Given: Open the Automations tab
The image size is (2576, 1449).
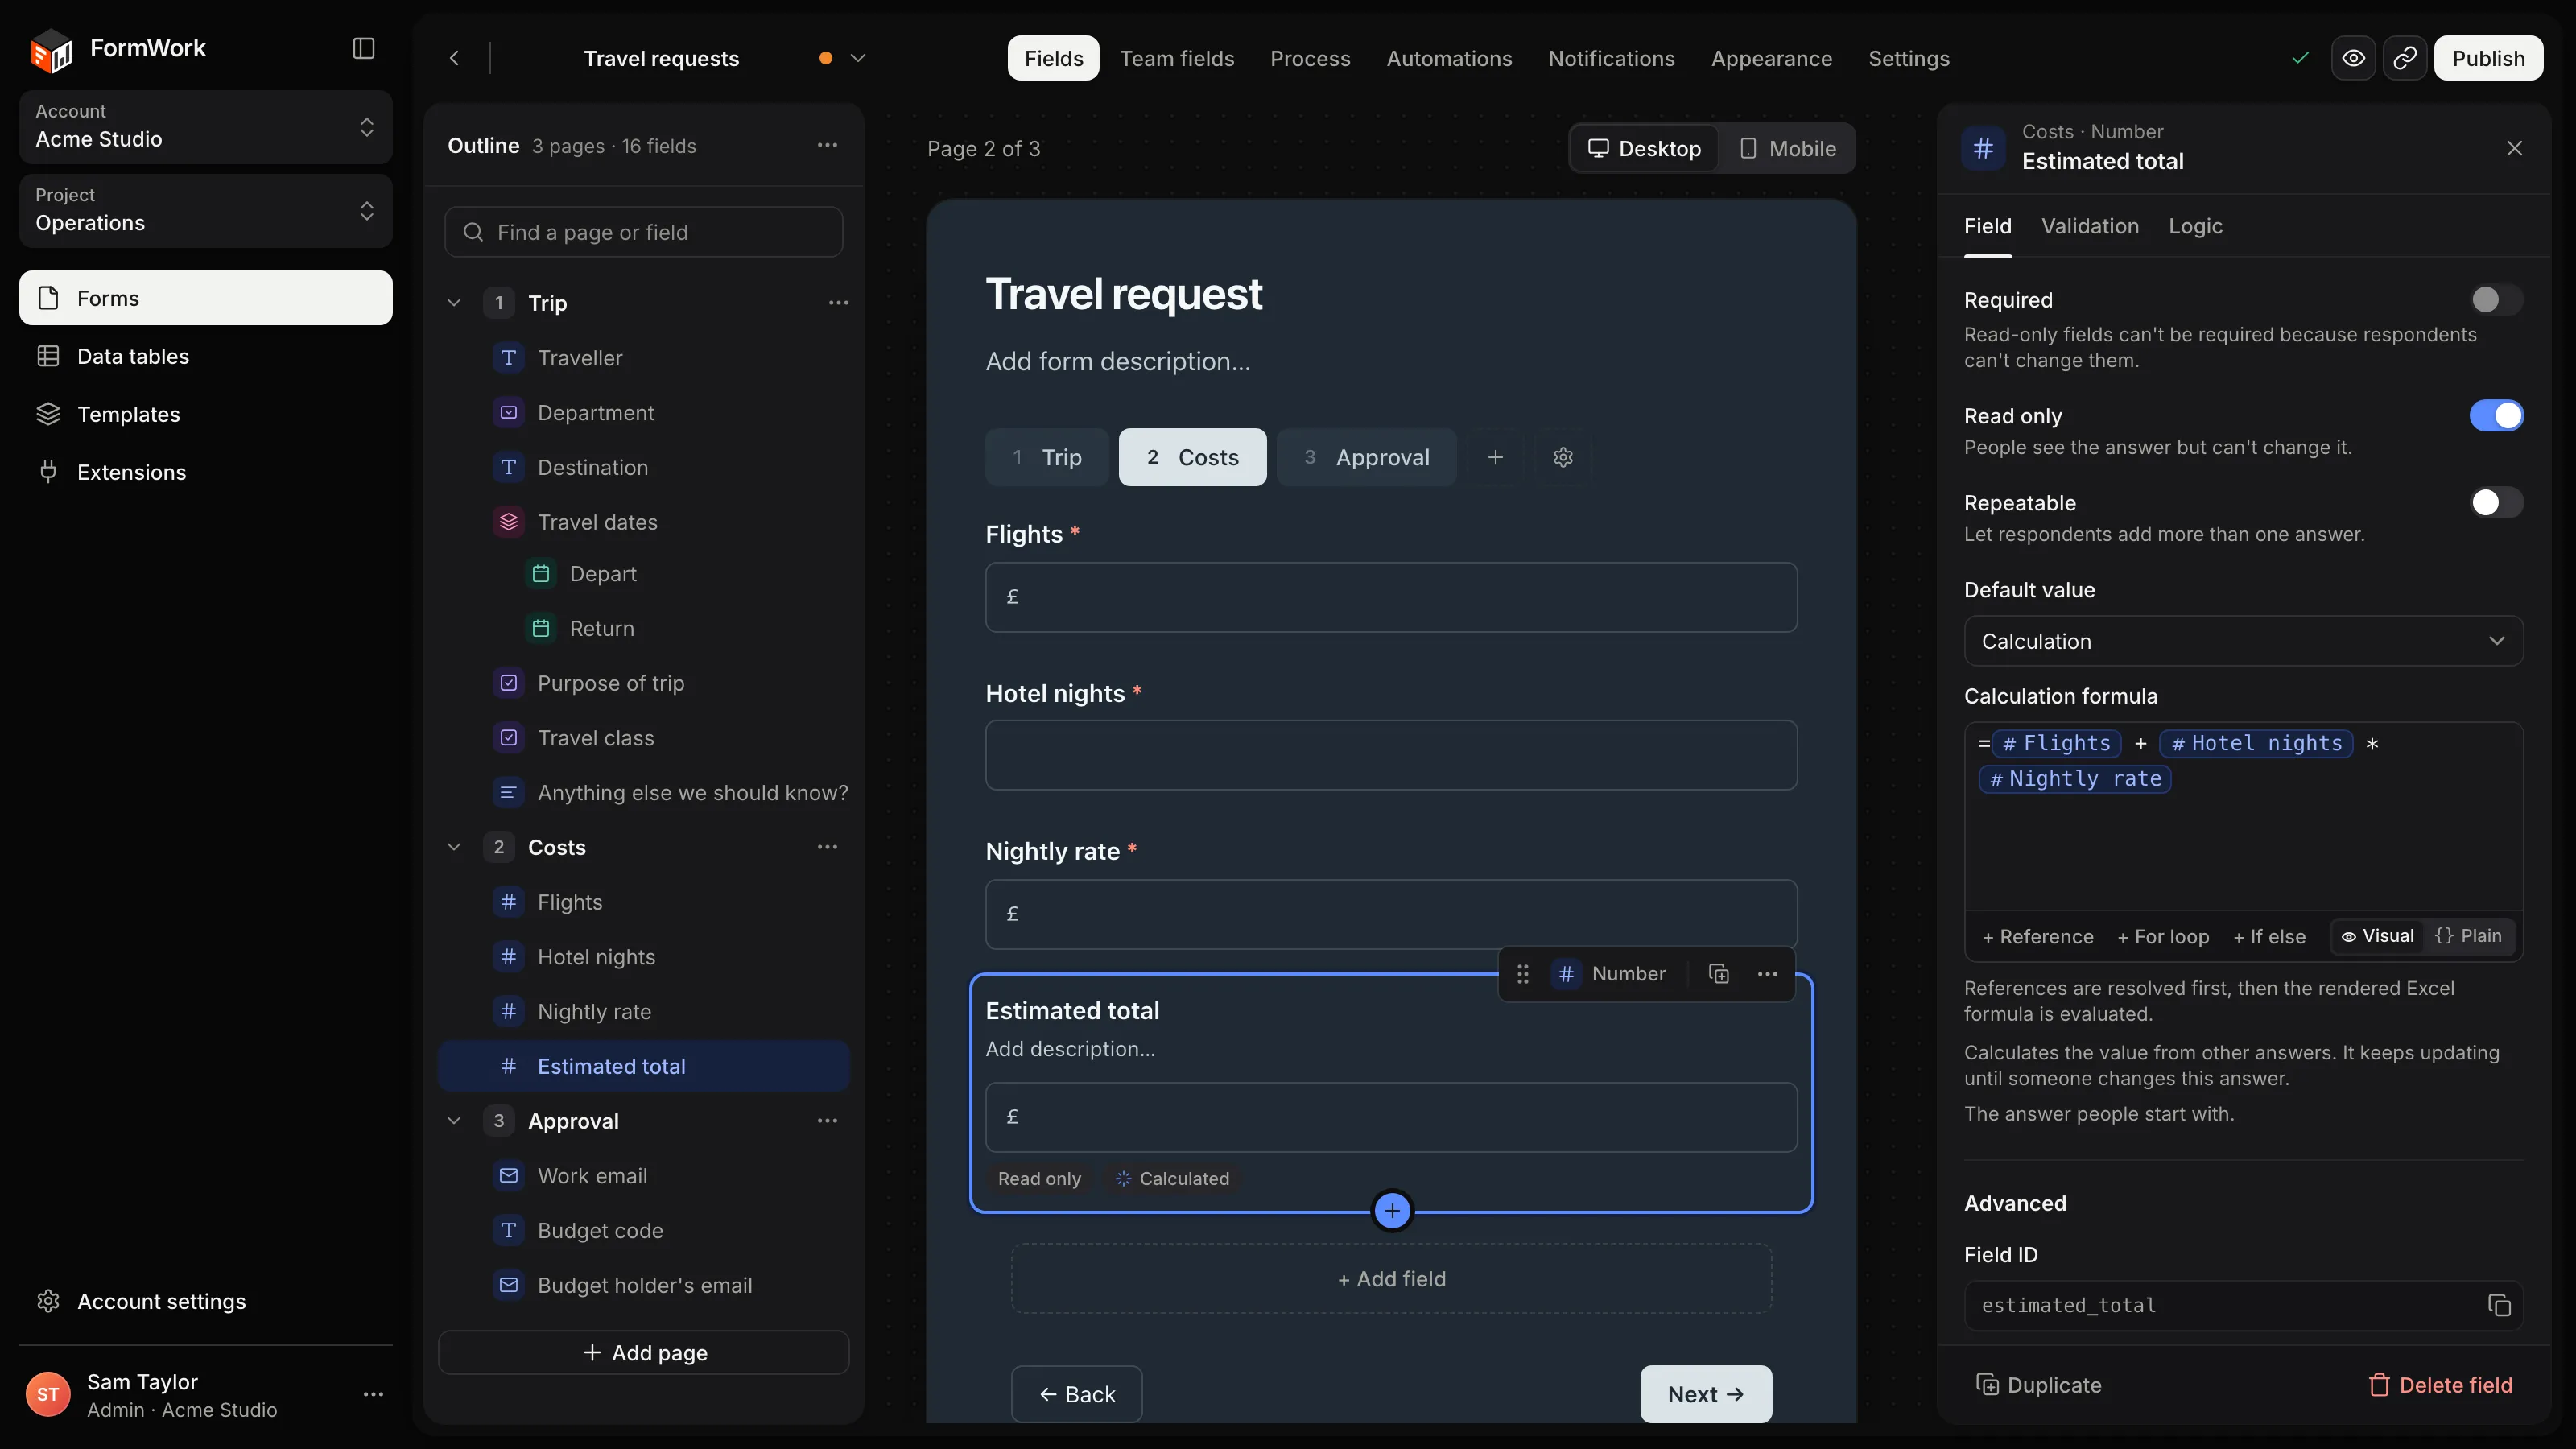Looking at the screenshot, I should pos(1449,58).
